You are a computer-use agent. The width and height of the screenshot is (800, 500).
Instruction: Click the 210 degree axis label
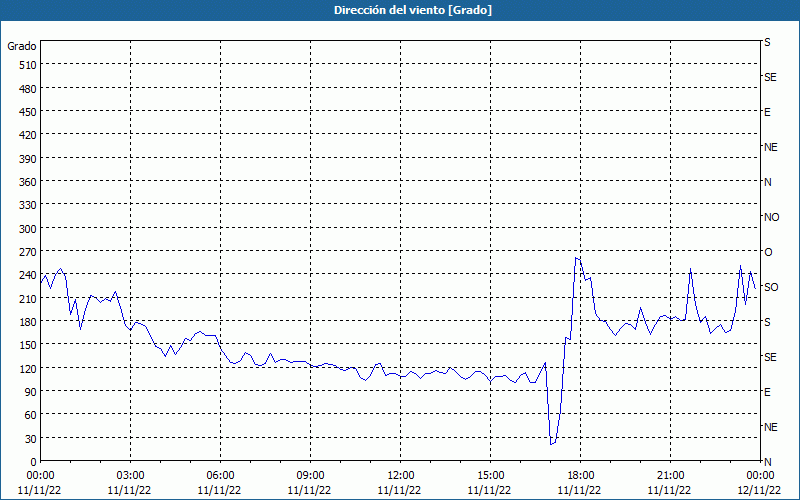(x=28, y=299)
